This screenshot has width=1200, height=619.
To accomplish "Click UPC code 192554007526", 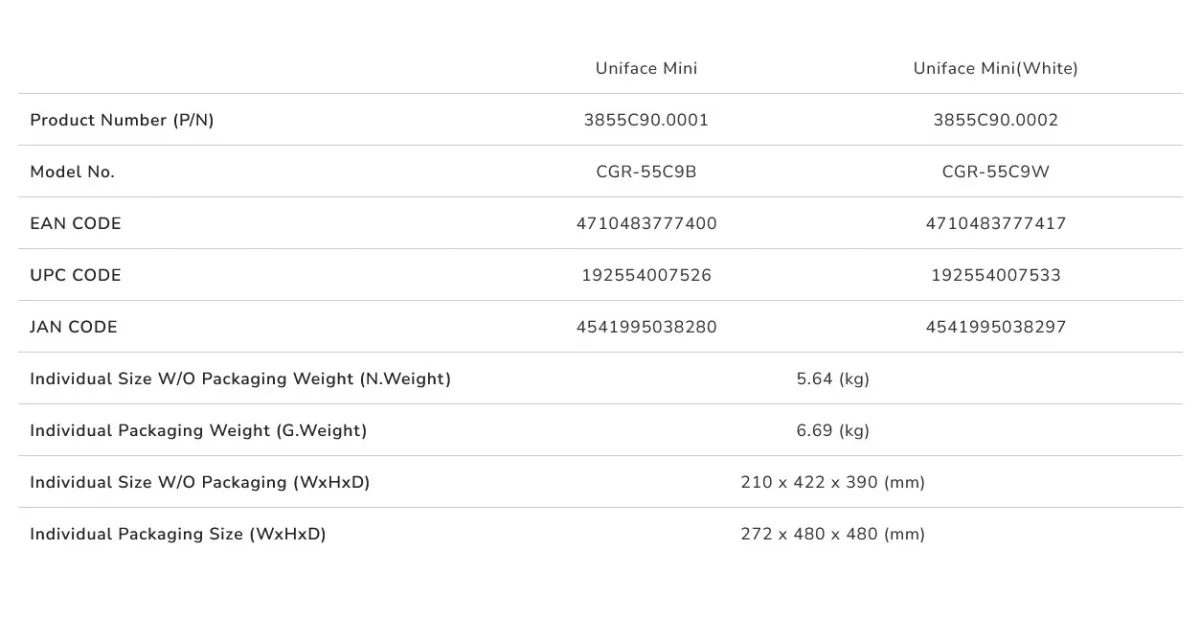I will pos(646,275).
